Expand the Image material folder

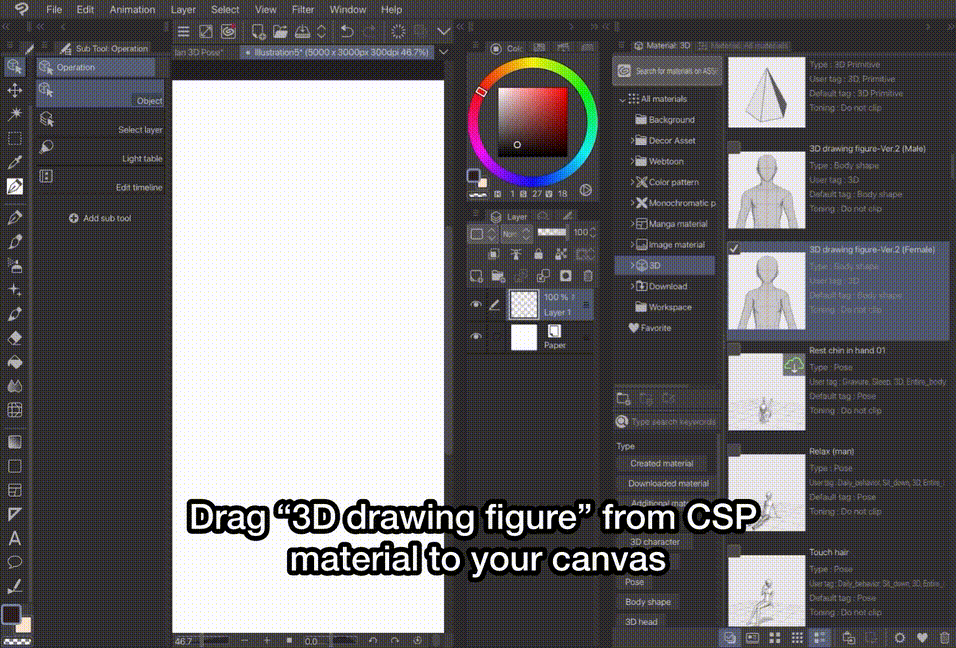coord(632,244)
